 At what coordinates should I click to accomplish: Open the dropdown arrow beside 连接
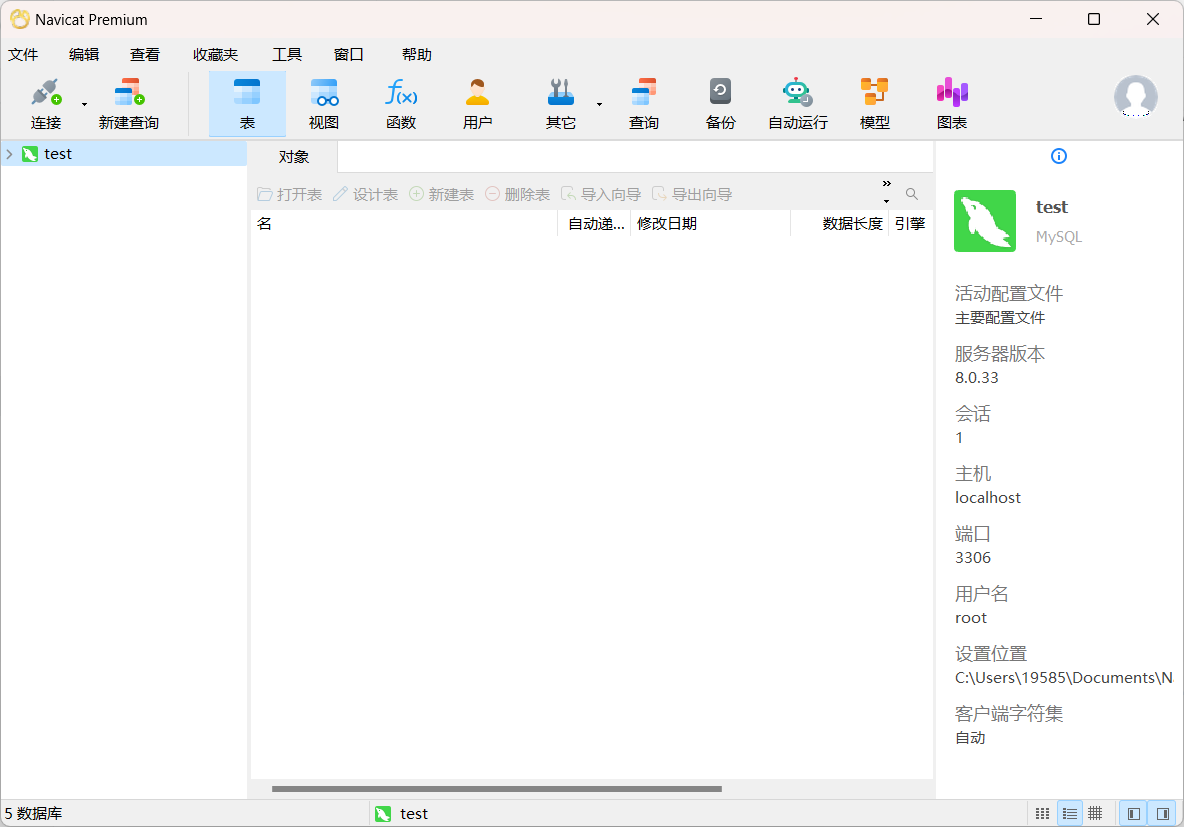click(x=84, y=104)
